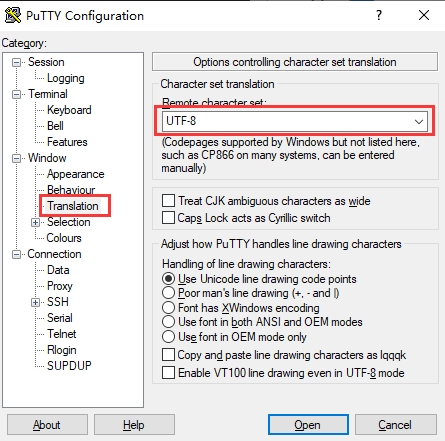The height and width of the screenshot is (441, 445).
Task: Expand the SSH tree node
Action: coord(35,302)
